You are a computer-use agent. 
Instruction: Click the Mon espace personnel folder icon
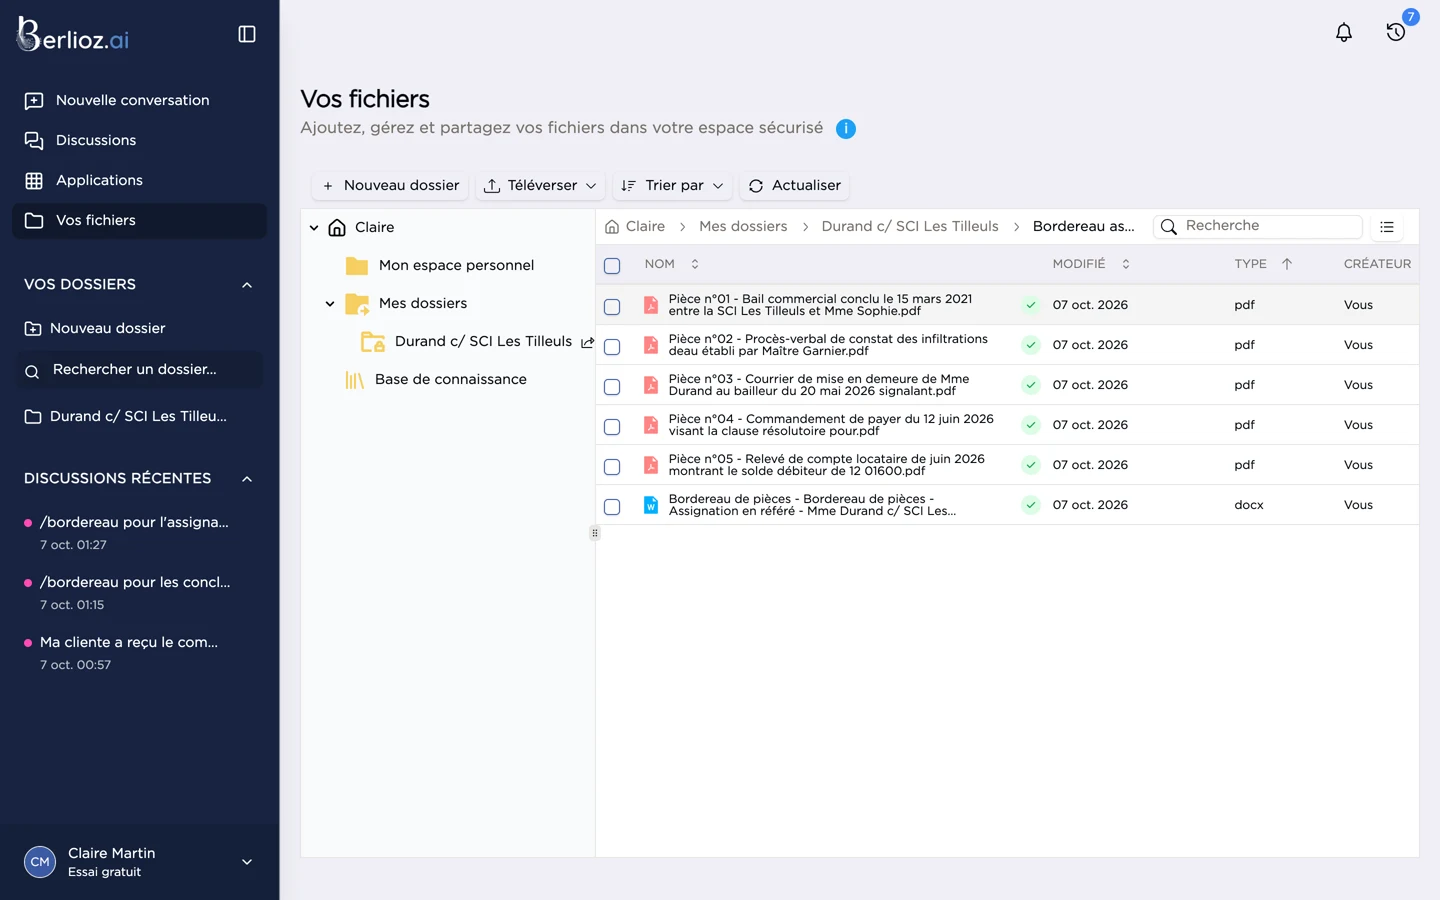coord(357,266)
